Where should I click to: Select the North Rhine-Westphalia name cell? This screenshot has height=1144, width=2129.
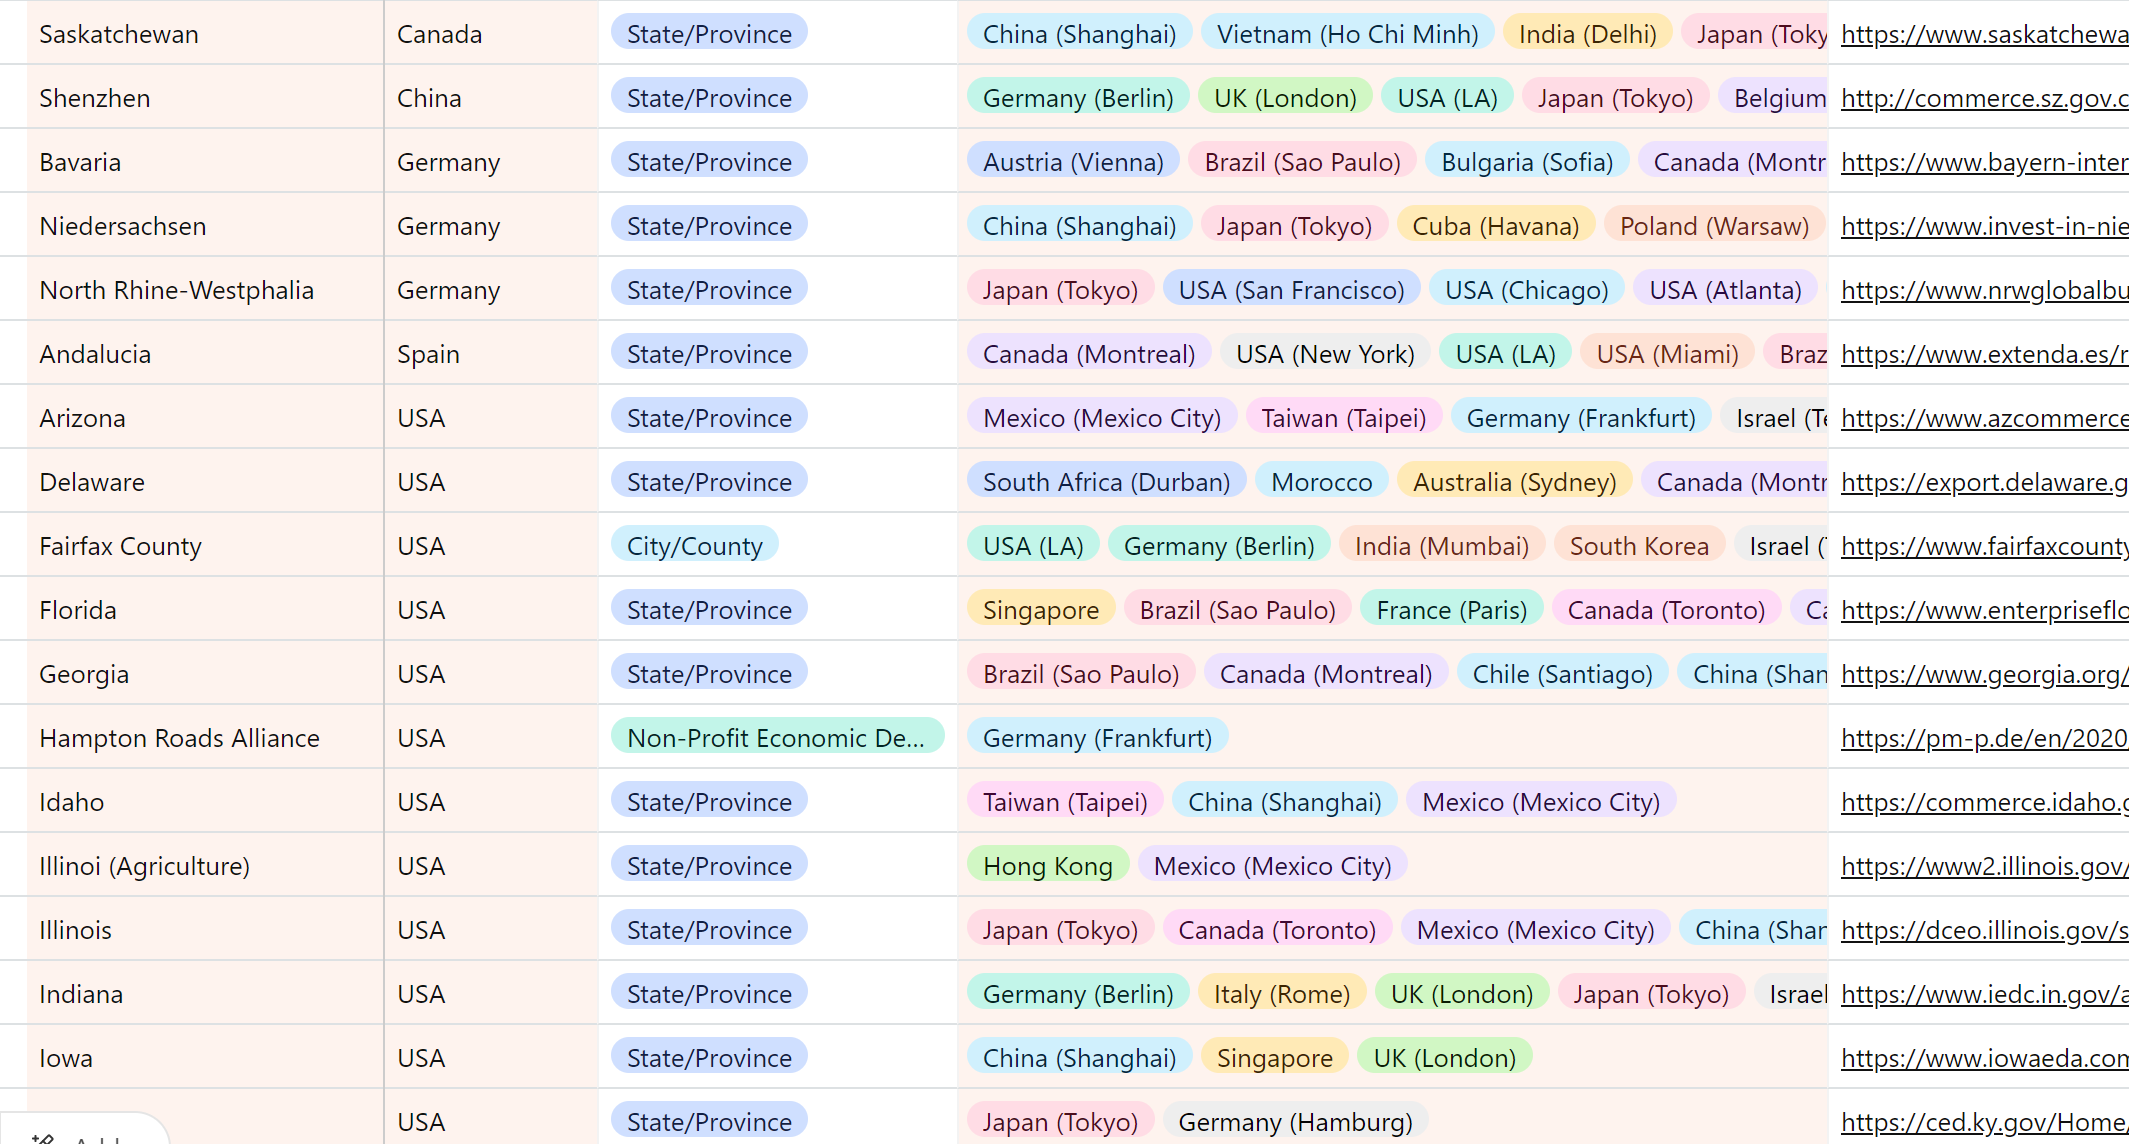click(x=176, y=290)
